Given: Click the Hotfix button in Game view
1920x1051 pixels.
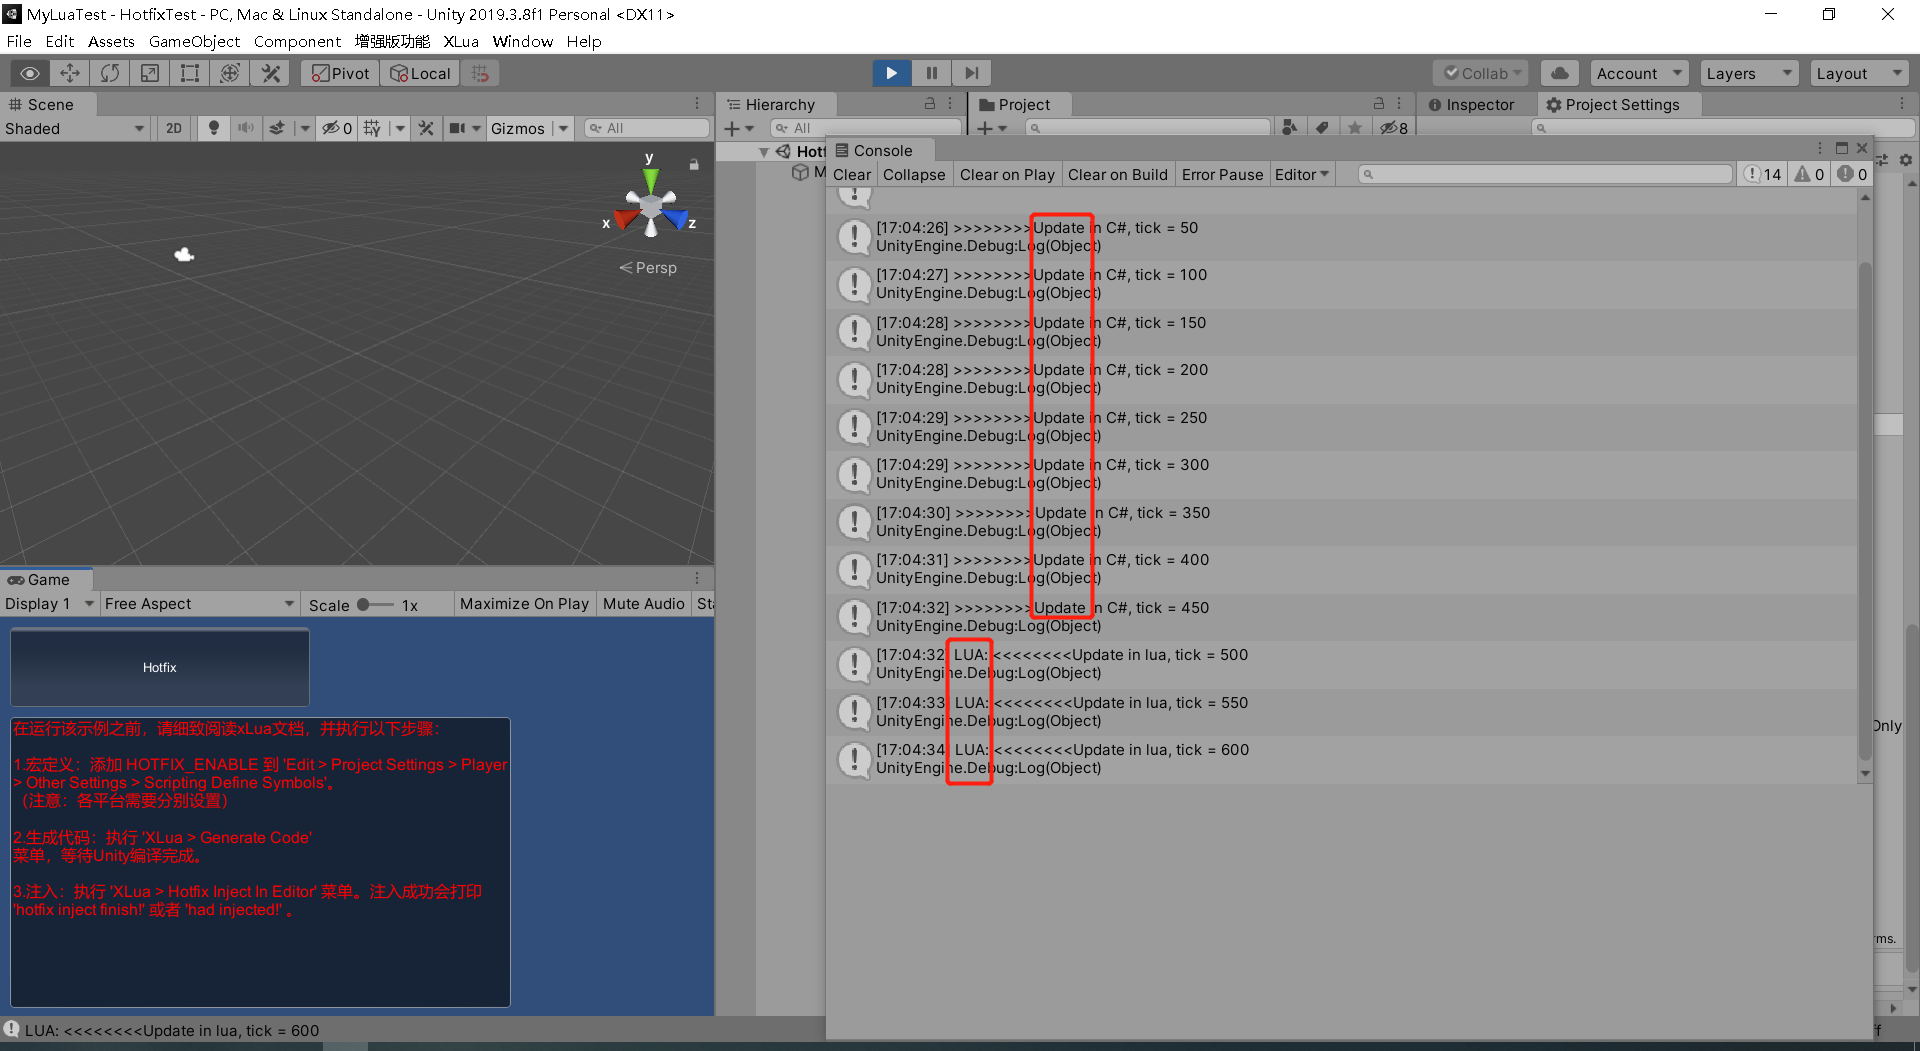Looking at the screenshot, I should pos(160,667).
